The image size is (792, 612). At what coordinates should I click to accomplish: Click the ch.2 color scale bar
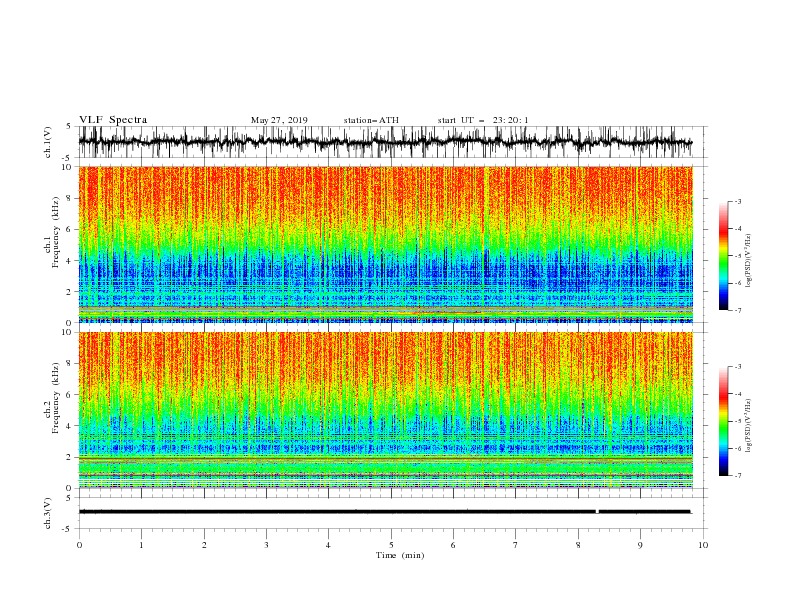[723, 421]
